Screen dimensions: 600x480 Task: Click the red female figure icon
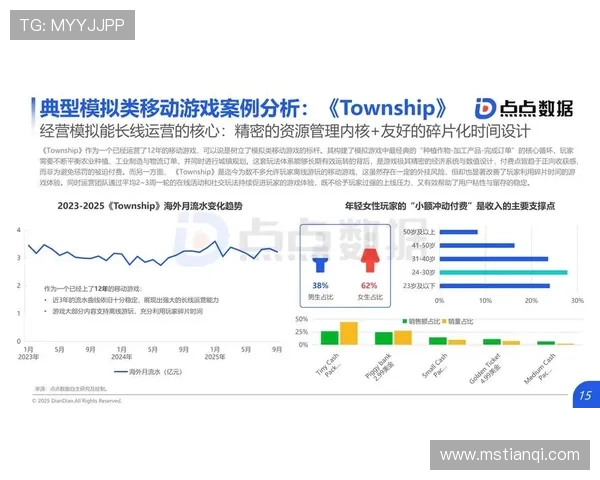click(x=370, y=260)
